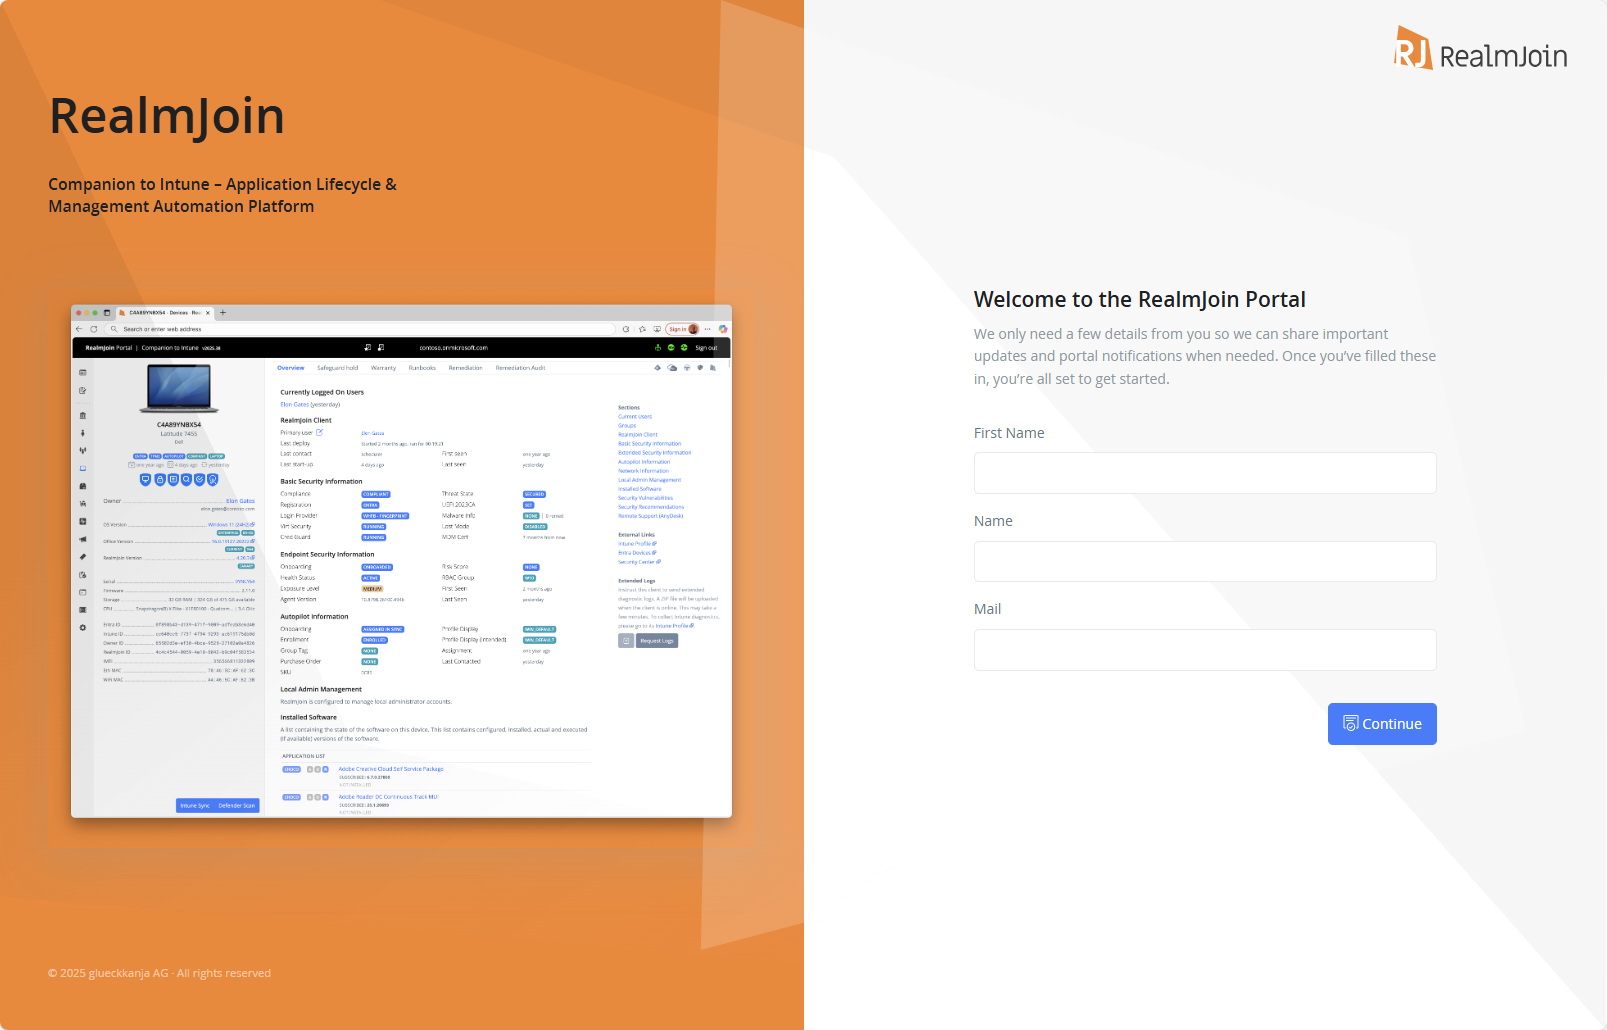Click the form icon inside Continue button

[1350, 723]
